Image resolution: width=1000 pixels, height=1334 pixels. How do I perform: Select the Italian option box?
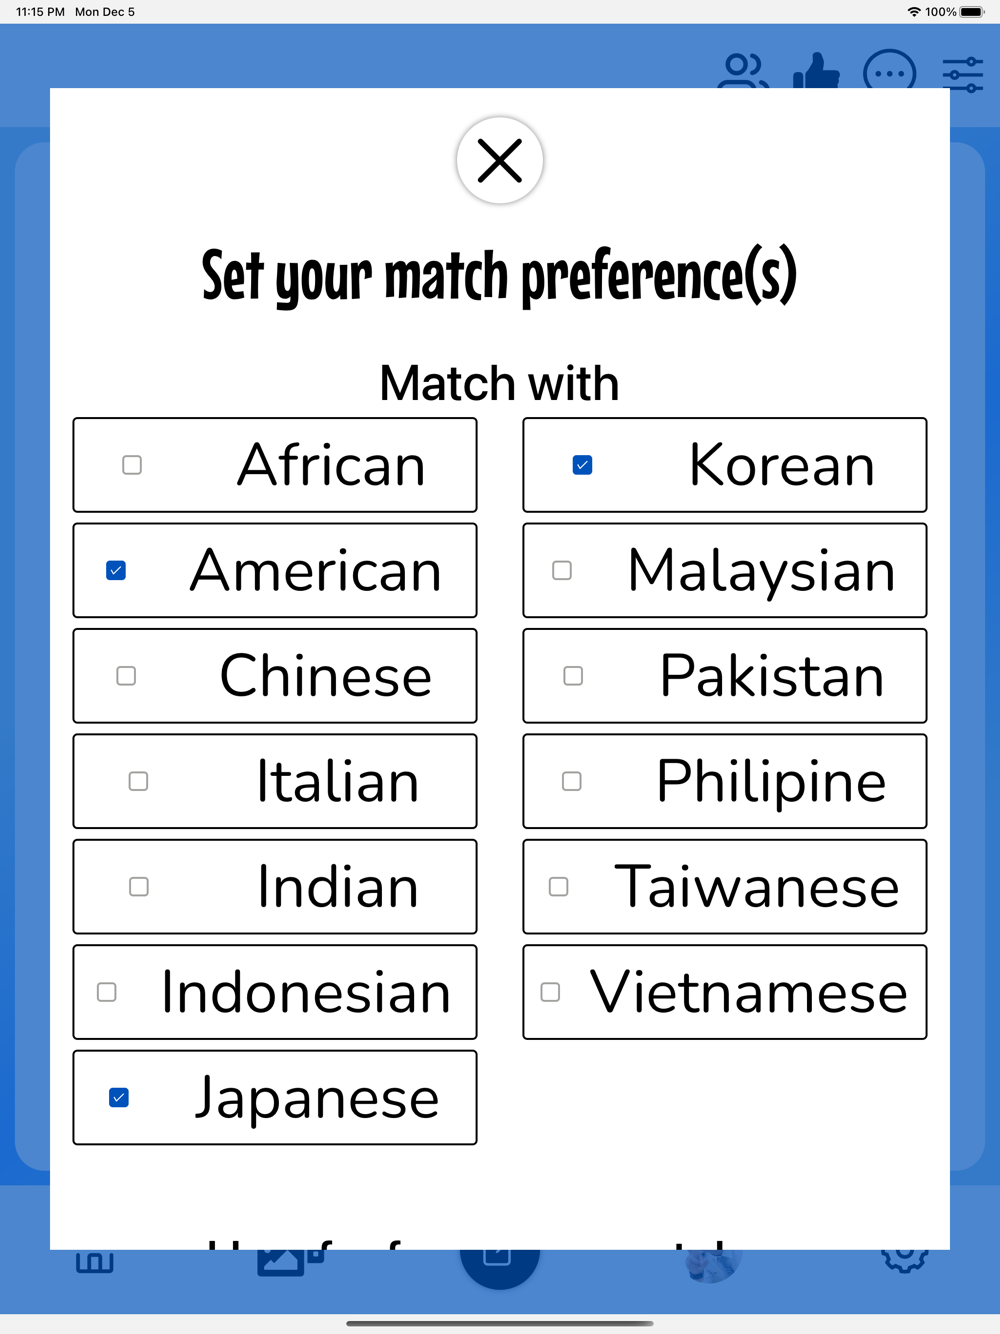275,781
